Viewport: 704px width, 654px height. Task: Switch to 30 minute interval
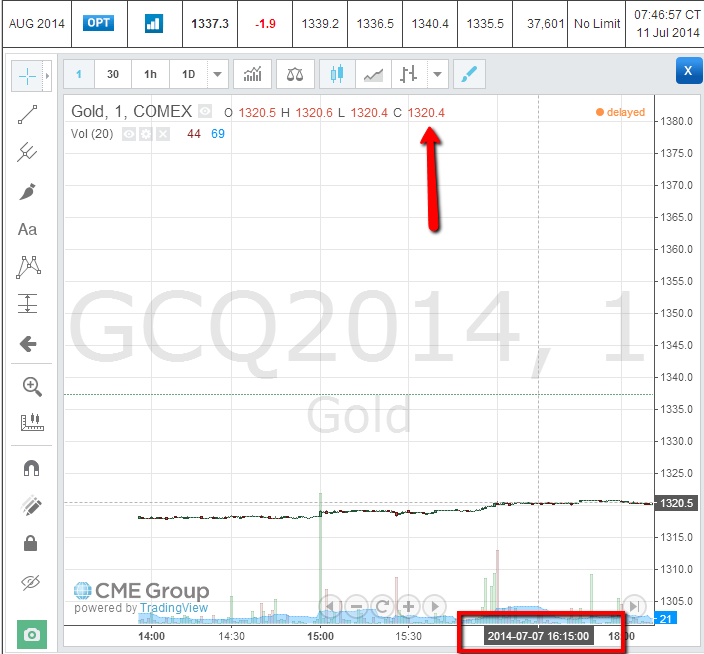(113, 74)
